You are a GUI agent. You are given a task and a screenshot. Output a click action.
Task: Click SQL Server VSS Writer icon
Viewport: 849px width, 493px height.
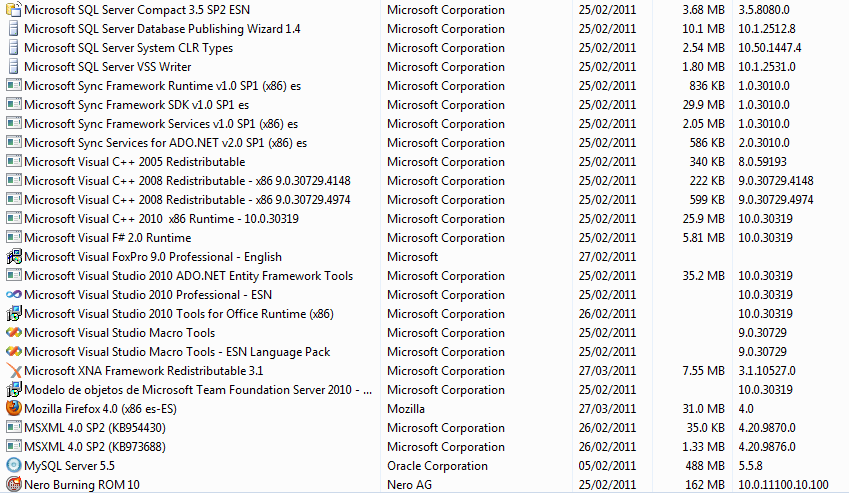[x=14, y=66]
